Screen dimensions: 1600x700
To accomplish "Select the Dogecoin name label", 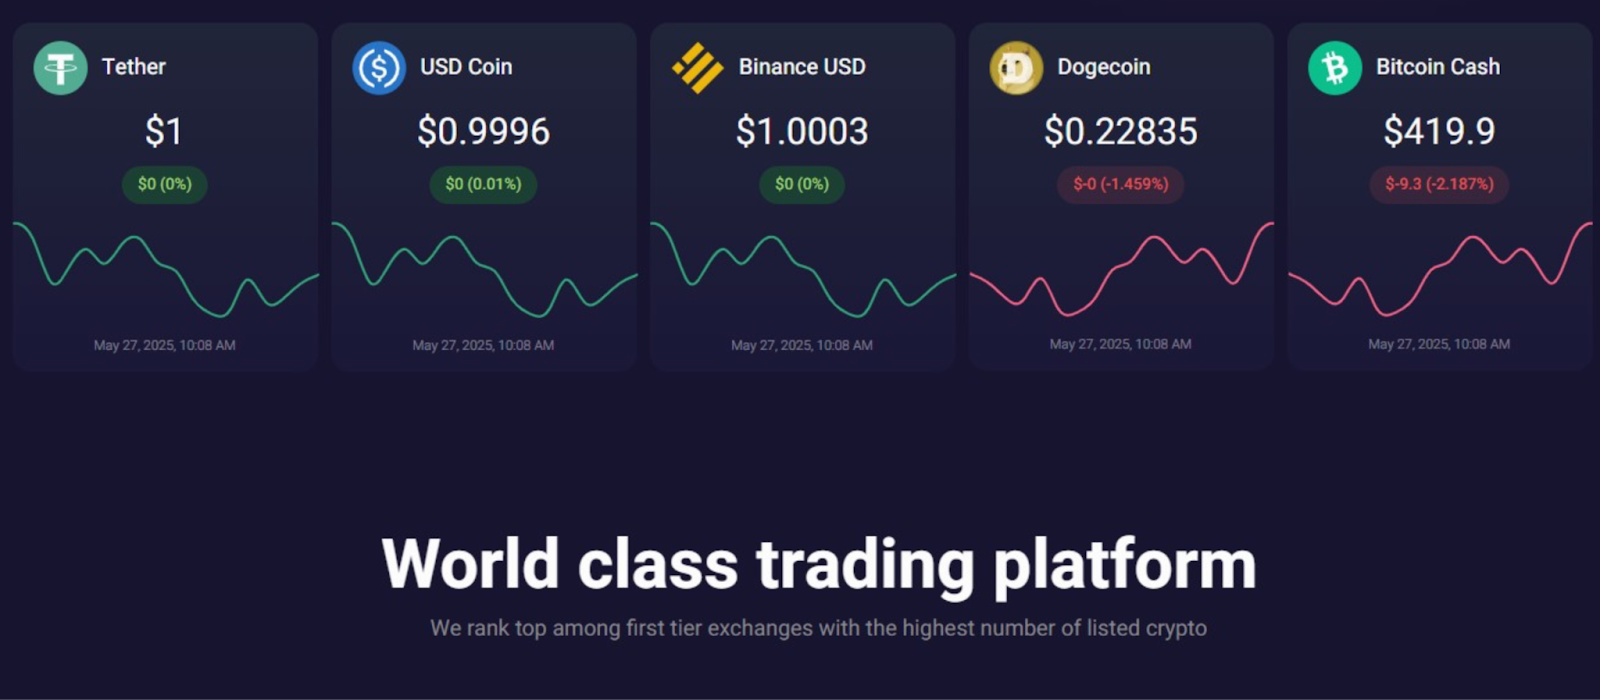I will (x=1104, y=67).
